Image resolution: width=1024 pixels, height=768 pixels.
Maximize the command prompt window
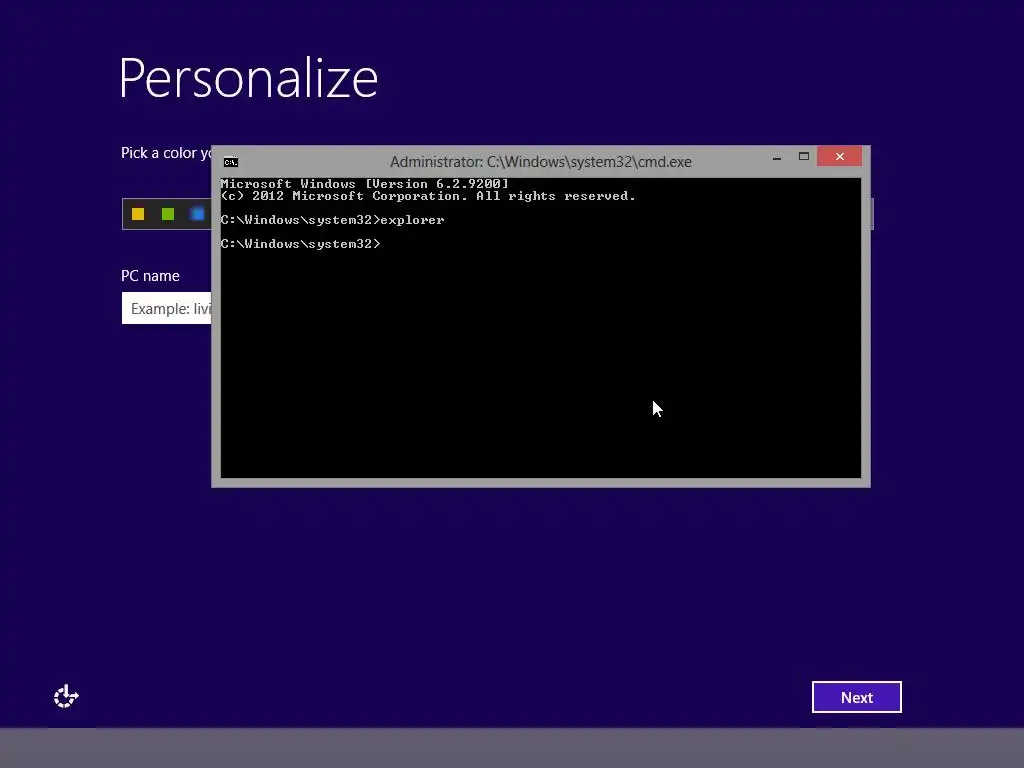tap(804, 157)
